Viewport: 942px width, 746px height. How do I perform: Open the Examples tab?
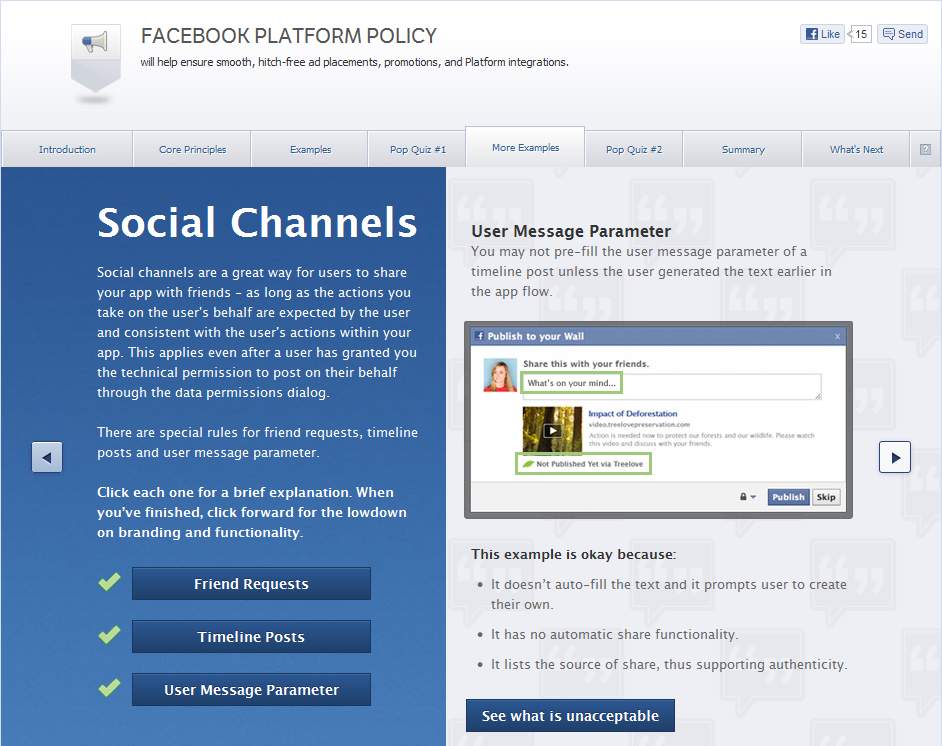pyautogui.click(x=310, y=150)
